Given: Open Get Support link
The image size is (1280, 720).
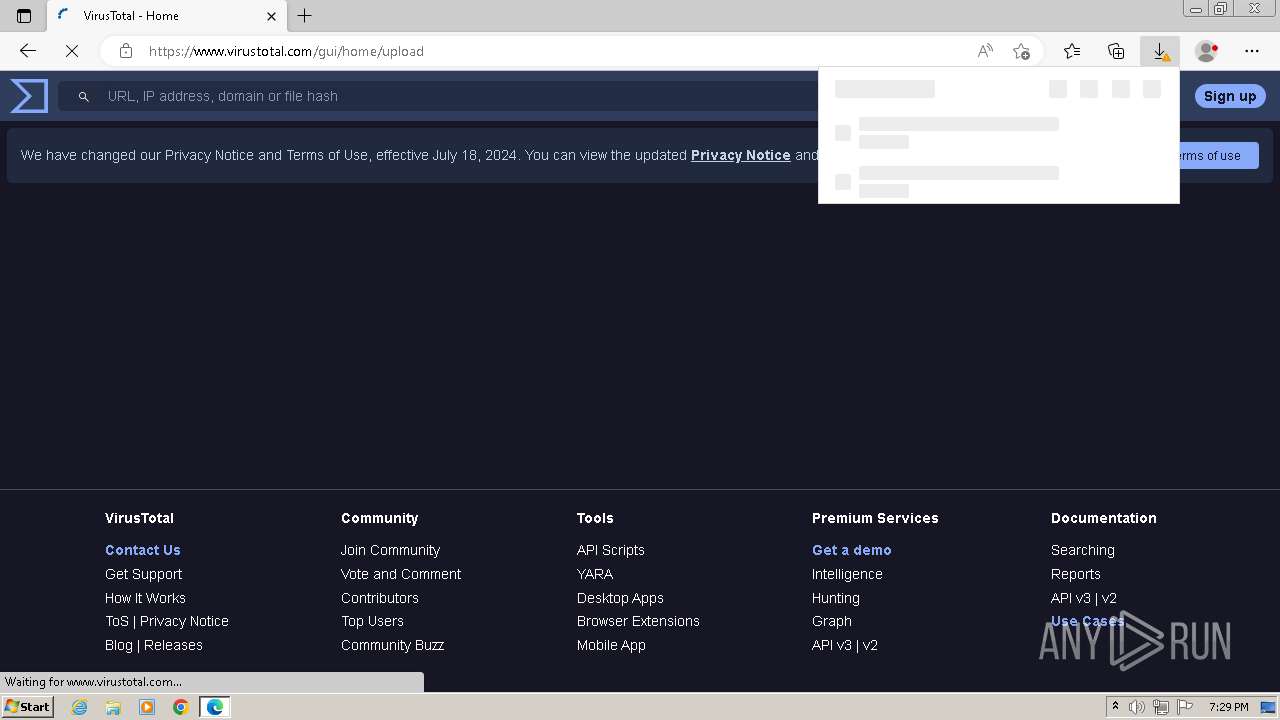Looking at the screenshot, I should click(x=143, y=574).
